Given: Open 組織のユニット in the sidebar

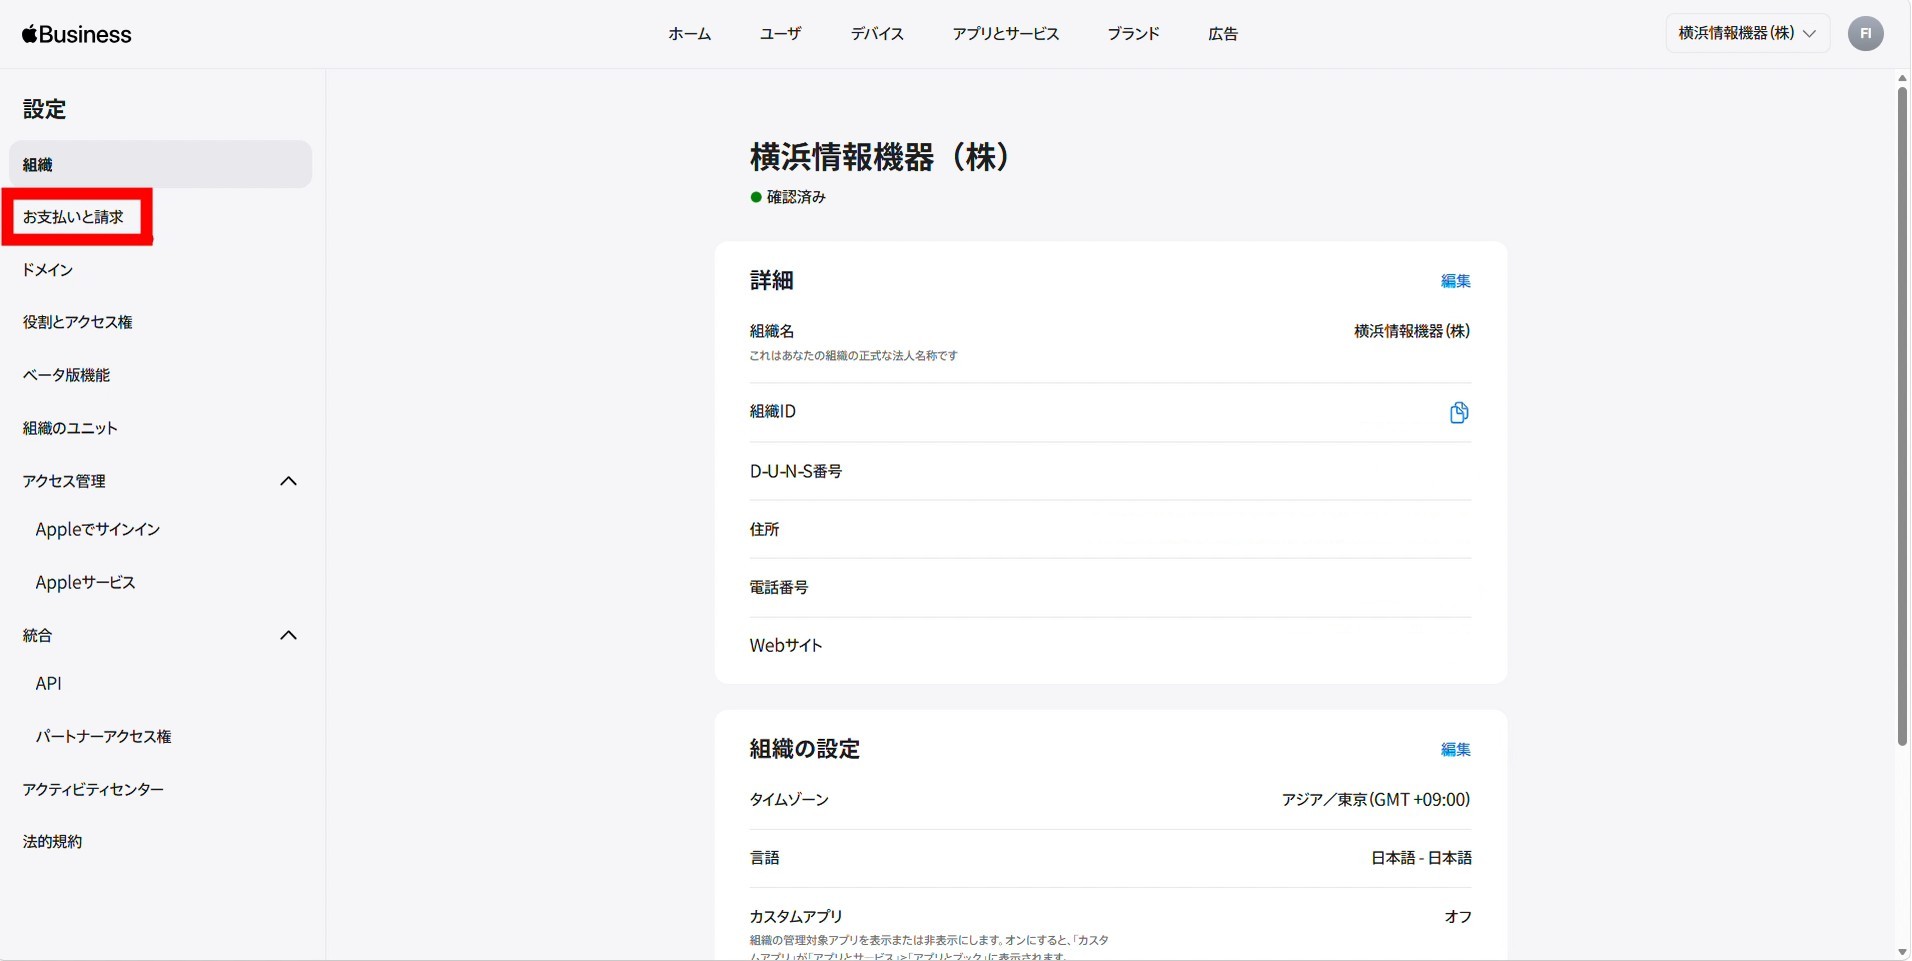Looking at the screenshot, I should [70, 428].
